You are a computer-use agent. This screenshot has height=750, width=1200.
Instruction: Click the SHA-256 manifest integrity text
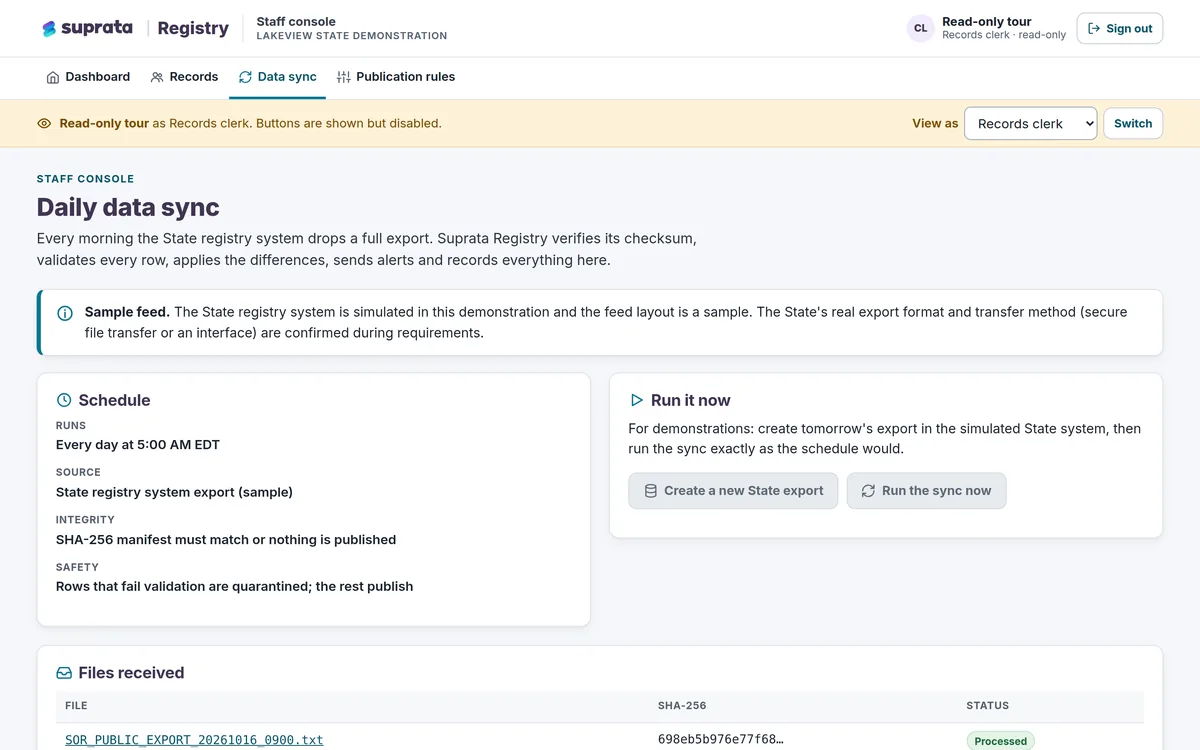click(226, 539)
